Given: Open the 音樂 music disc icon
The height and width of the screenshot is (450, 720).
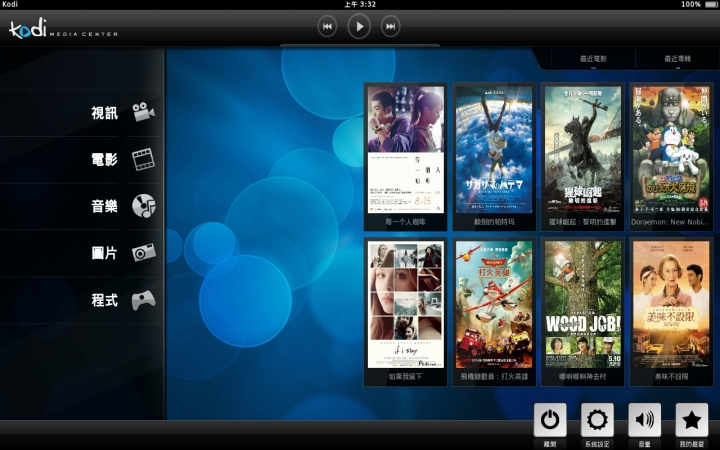Looking at the screenshot, I should [144, 206].
